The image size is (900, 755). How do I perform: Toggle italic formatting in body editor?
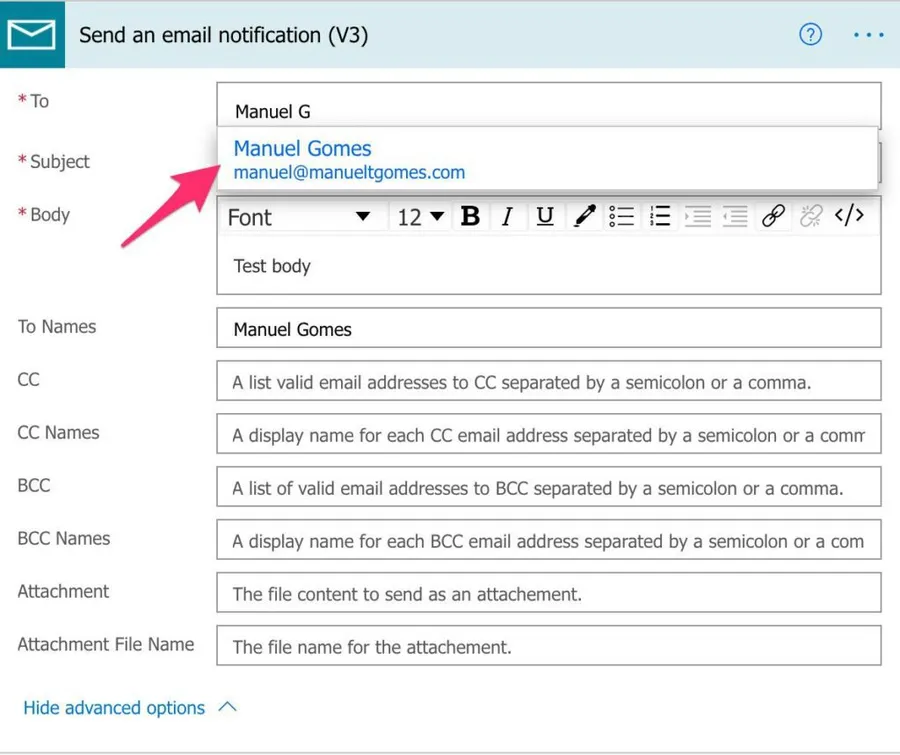pyautogui.click(x=507, y=217)
